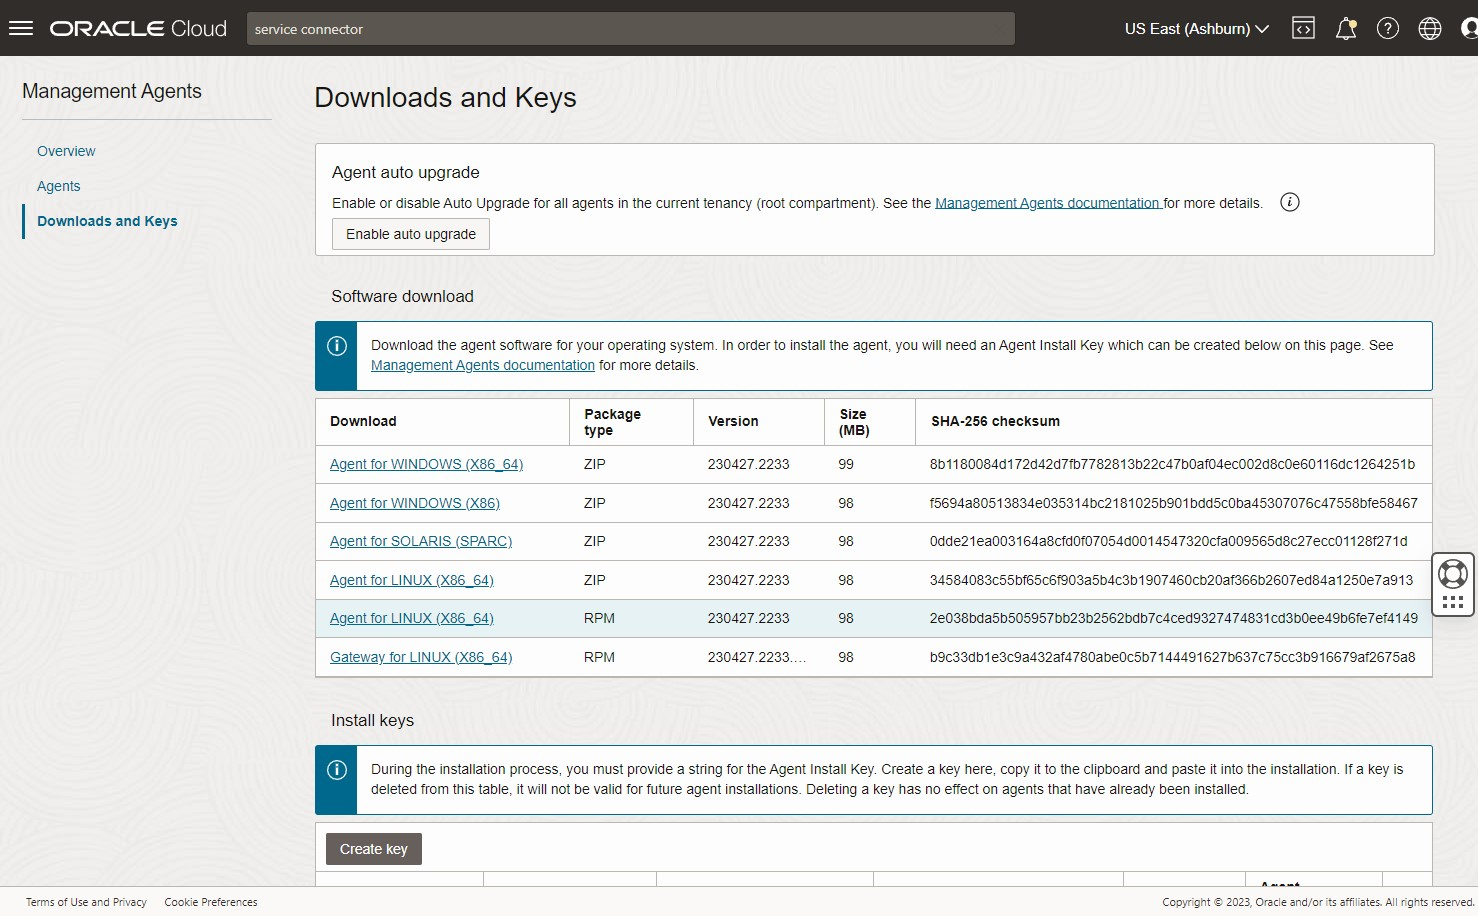
Task: Click the help question mark icon
Action: tap(1388, 28)
